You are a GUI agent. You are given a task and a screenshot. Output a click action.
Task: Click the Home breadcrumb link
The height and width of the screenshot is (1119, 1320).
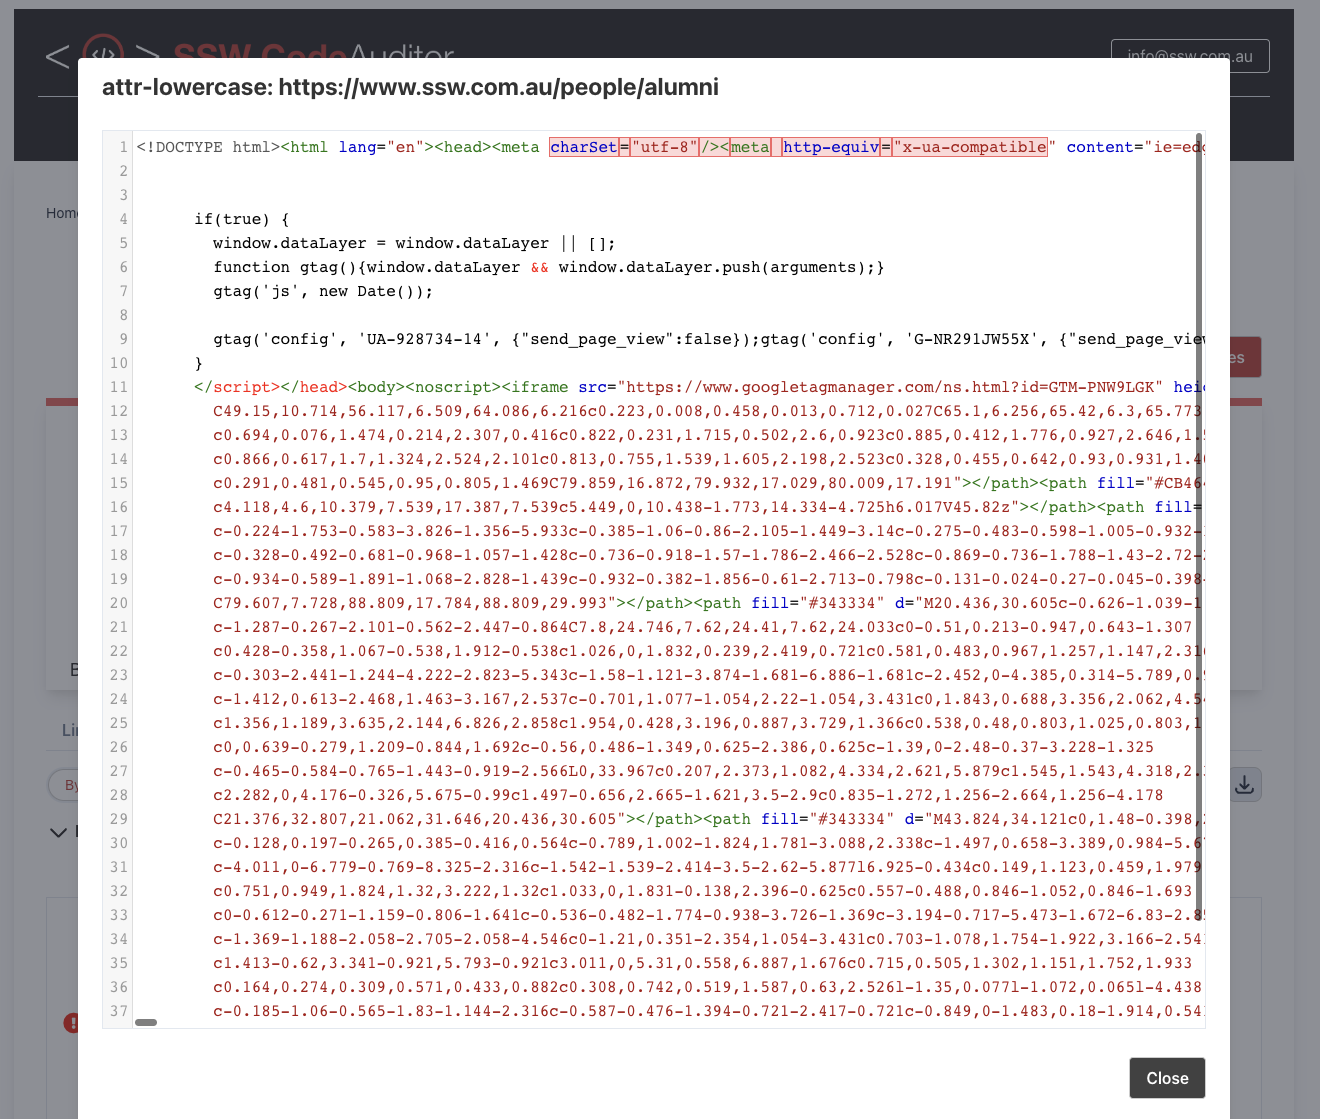click(60, 213)
